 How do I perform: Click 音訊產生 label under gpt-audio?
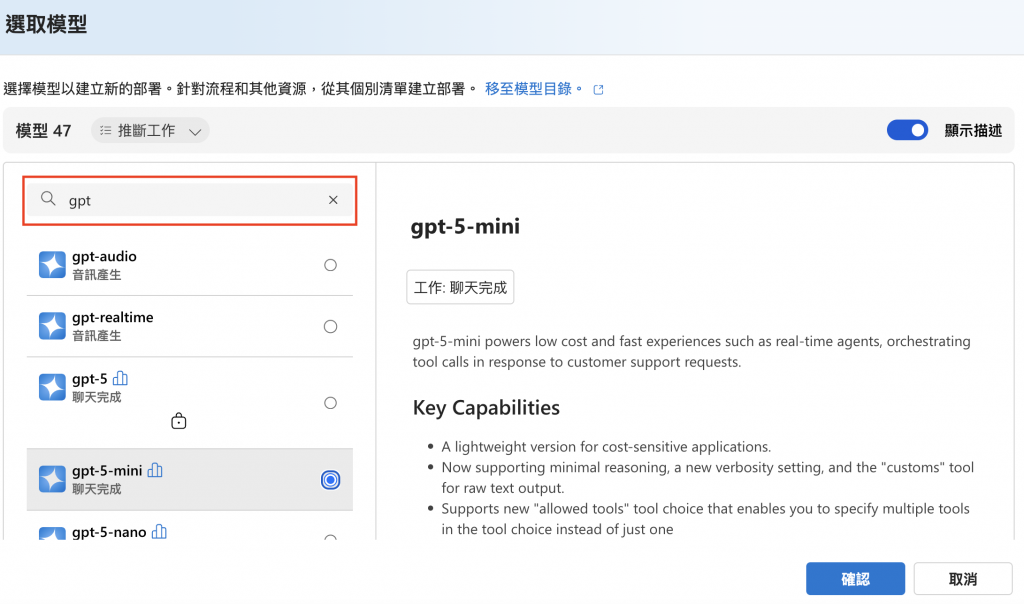click(97, 275)
